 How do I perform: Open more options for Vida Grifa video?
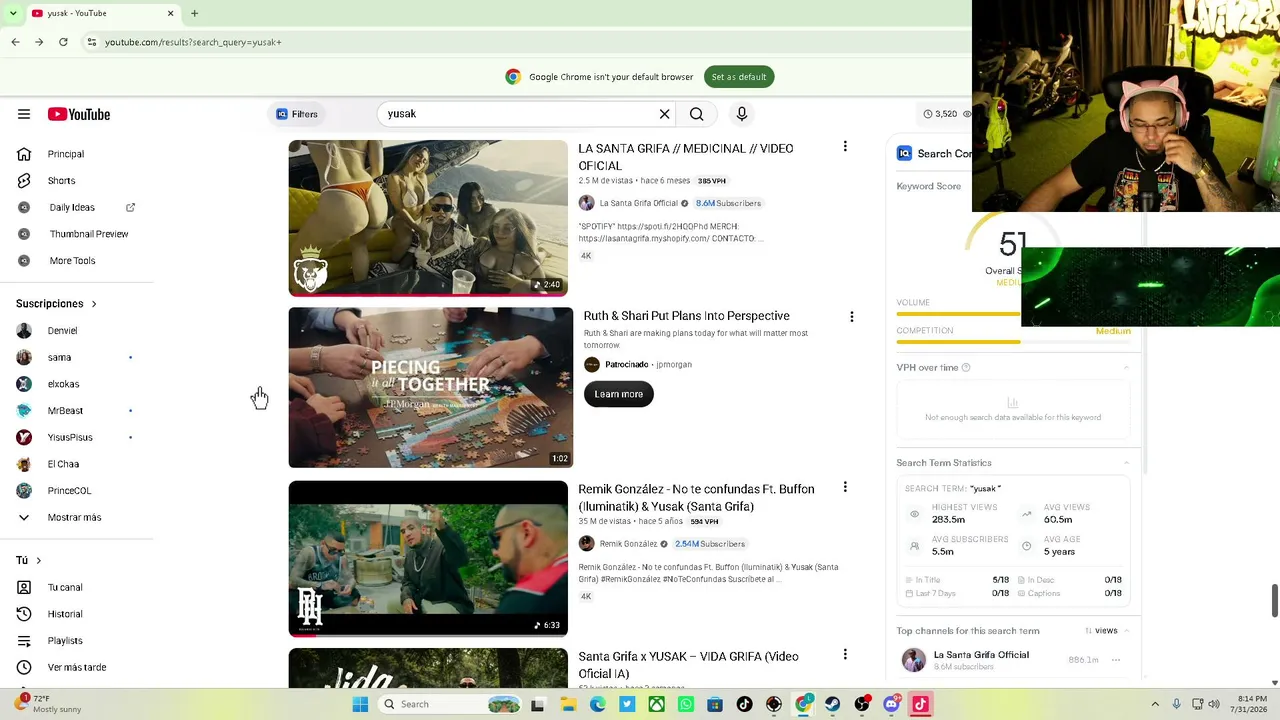[845, 655]
